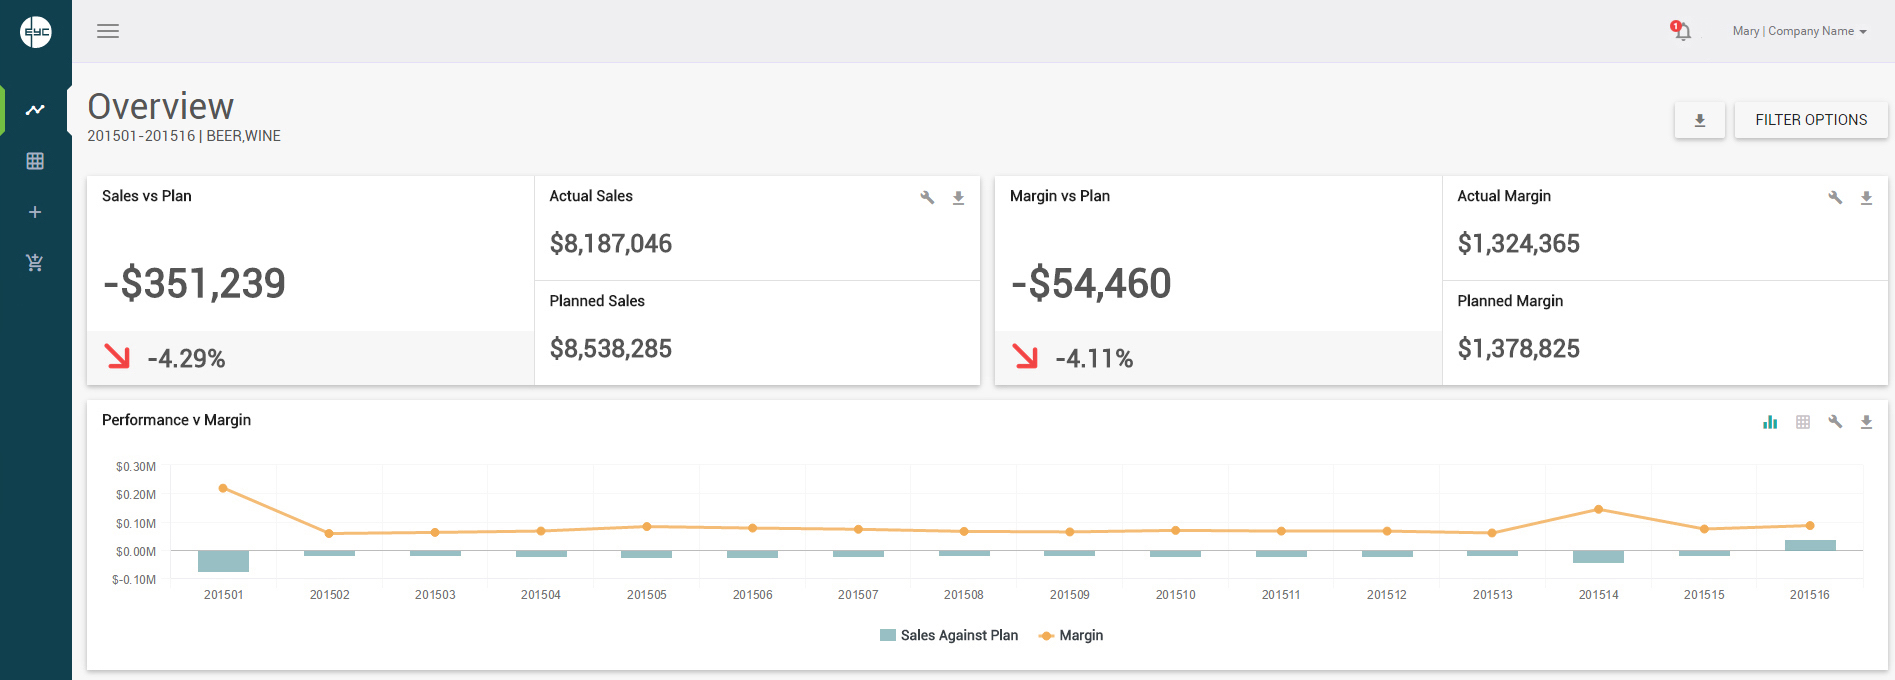Open the grid table sidebar icon
This screenshot has height=680, width=1895.
coord(35,161)
